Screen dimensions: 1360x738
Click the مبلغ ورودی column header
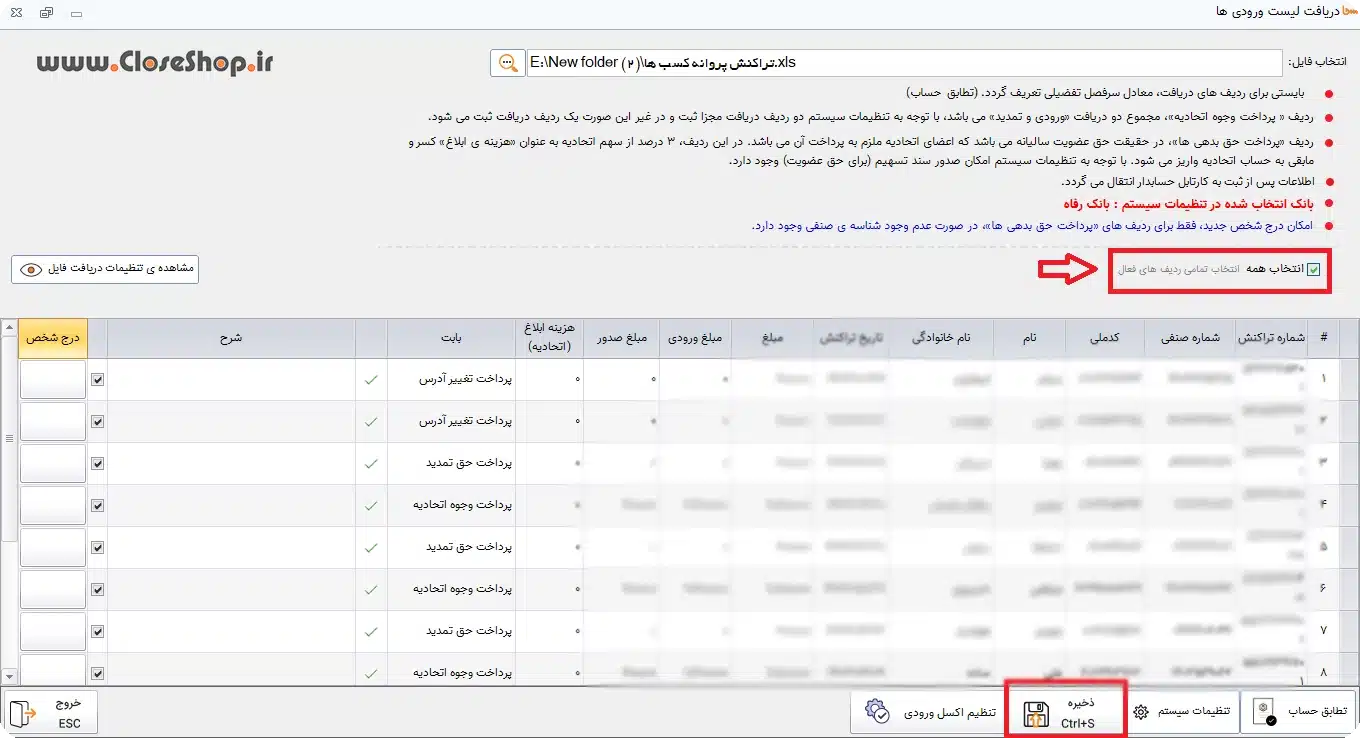pos(696,338)
